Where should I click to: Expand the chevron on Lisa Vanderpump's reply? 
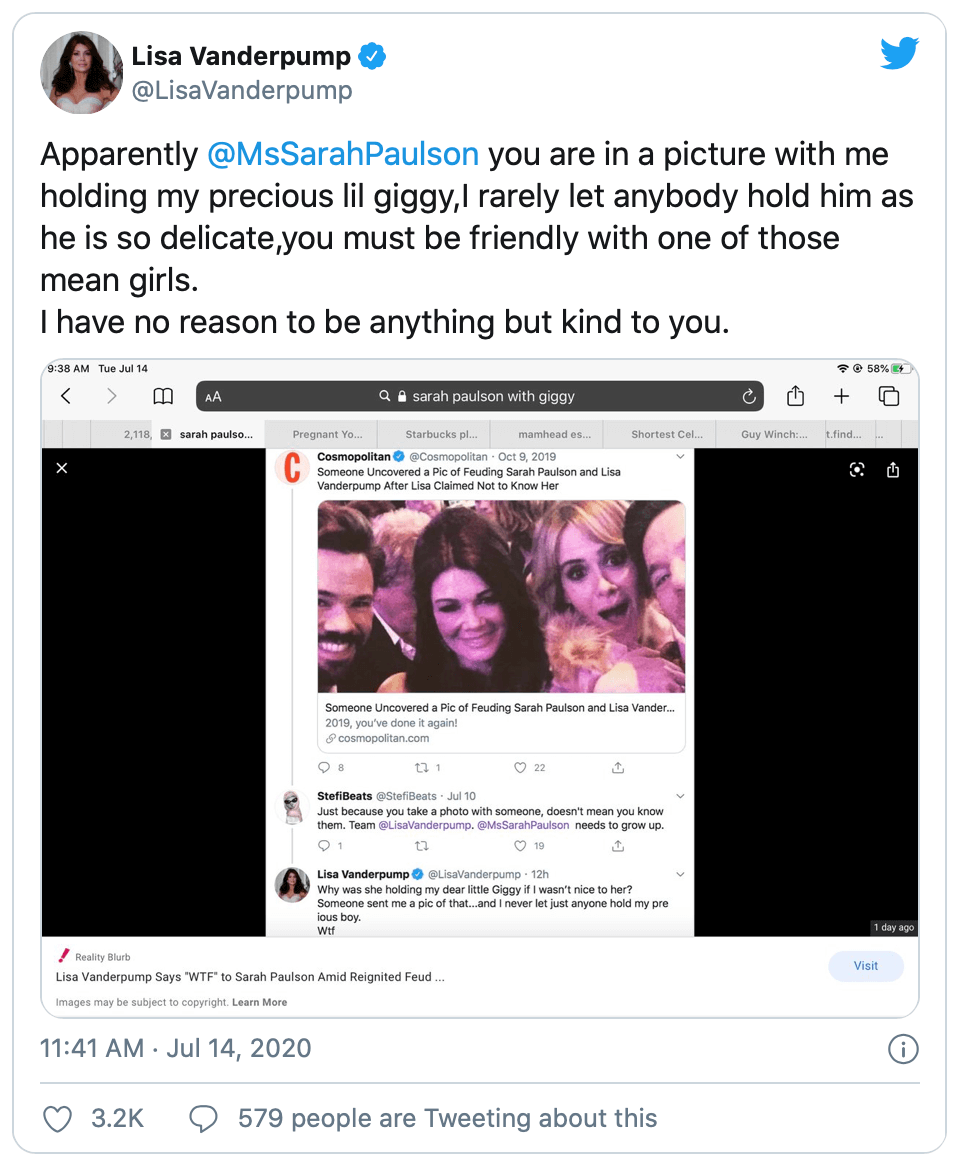point(680,874)
